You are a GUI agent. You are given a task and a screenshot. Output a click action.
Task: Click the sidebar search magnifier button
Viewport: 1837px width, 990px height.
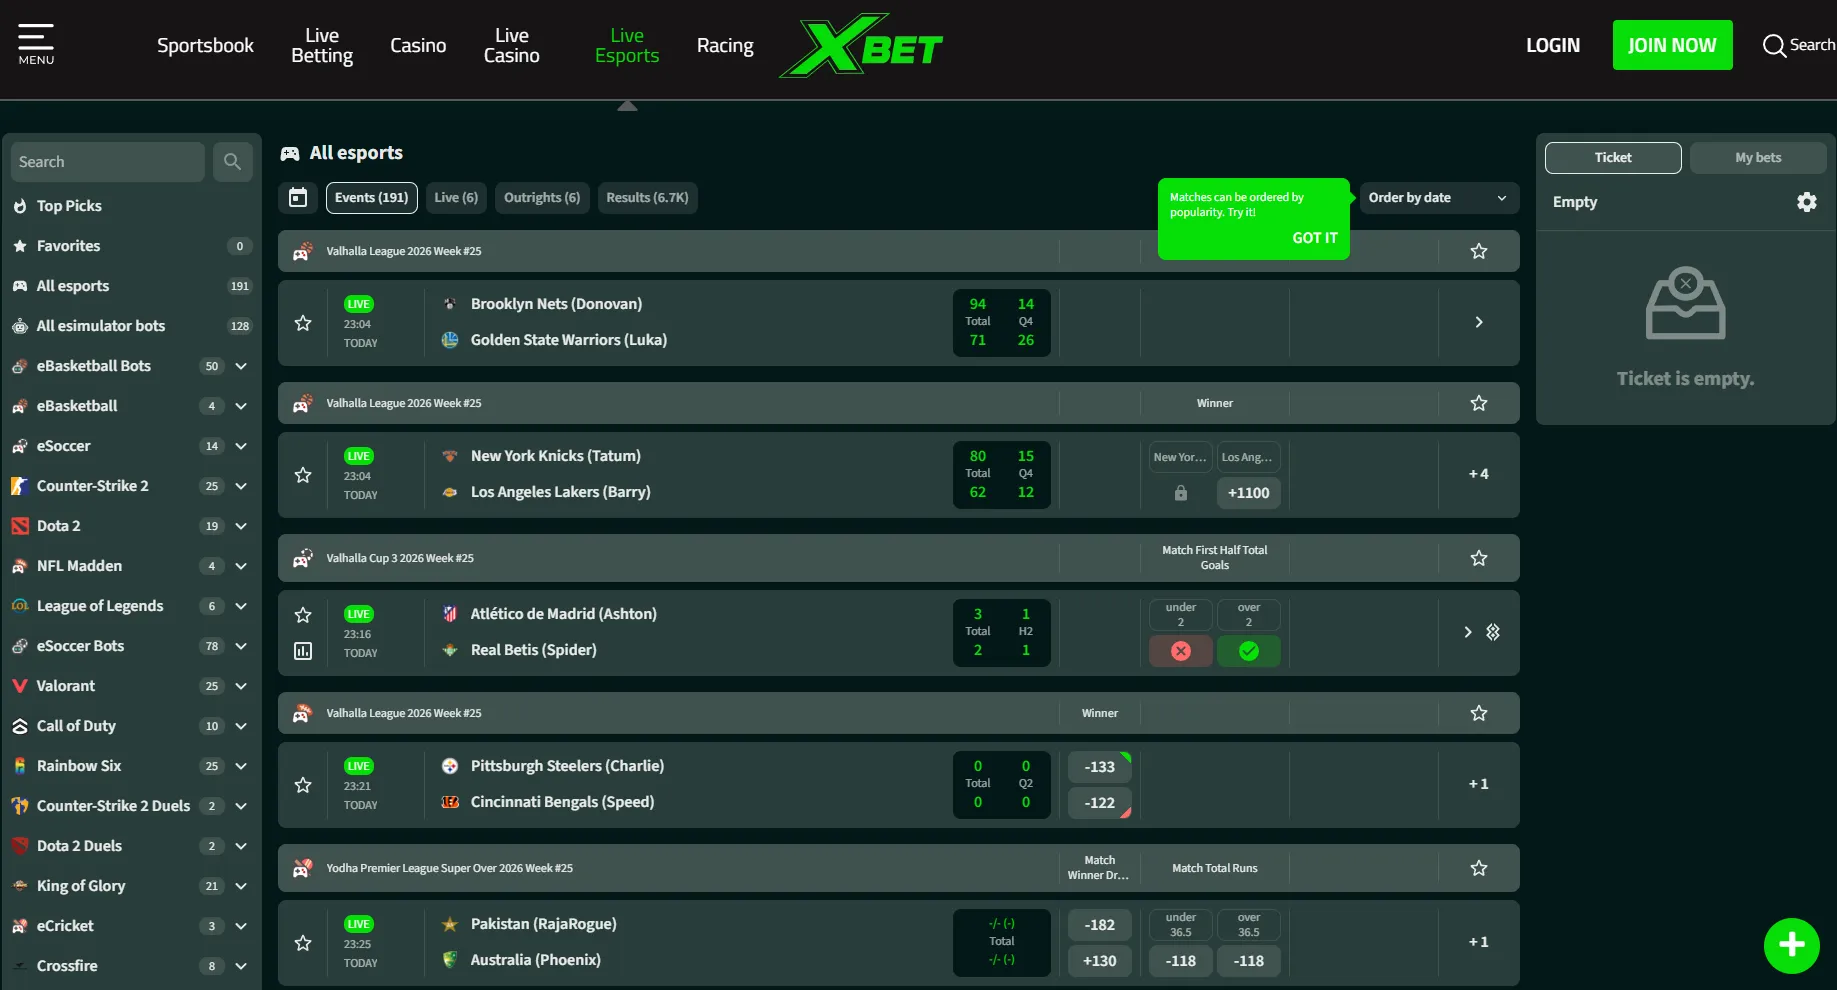(232, 162)
